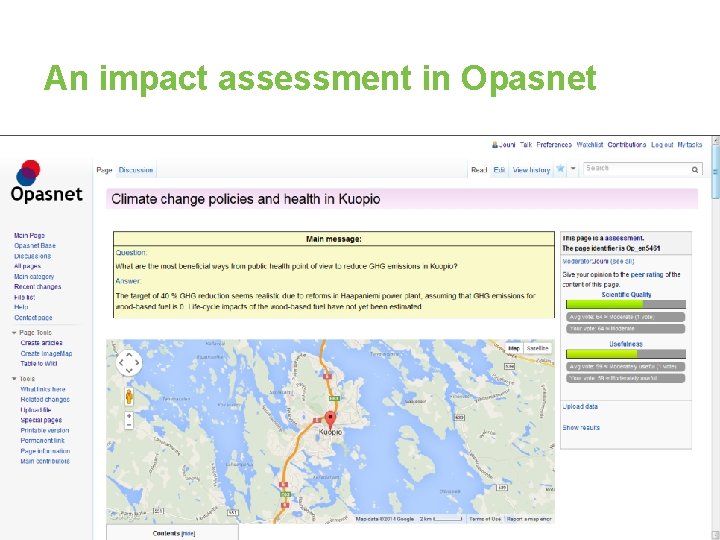Open My tasks link
Viewport: 720px width, 540px height.
coord(690,145)
